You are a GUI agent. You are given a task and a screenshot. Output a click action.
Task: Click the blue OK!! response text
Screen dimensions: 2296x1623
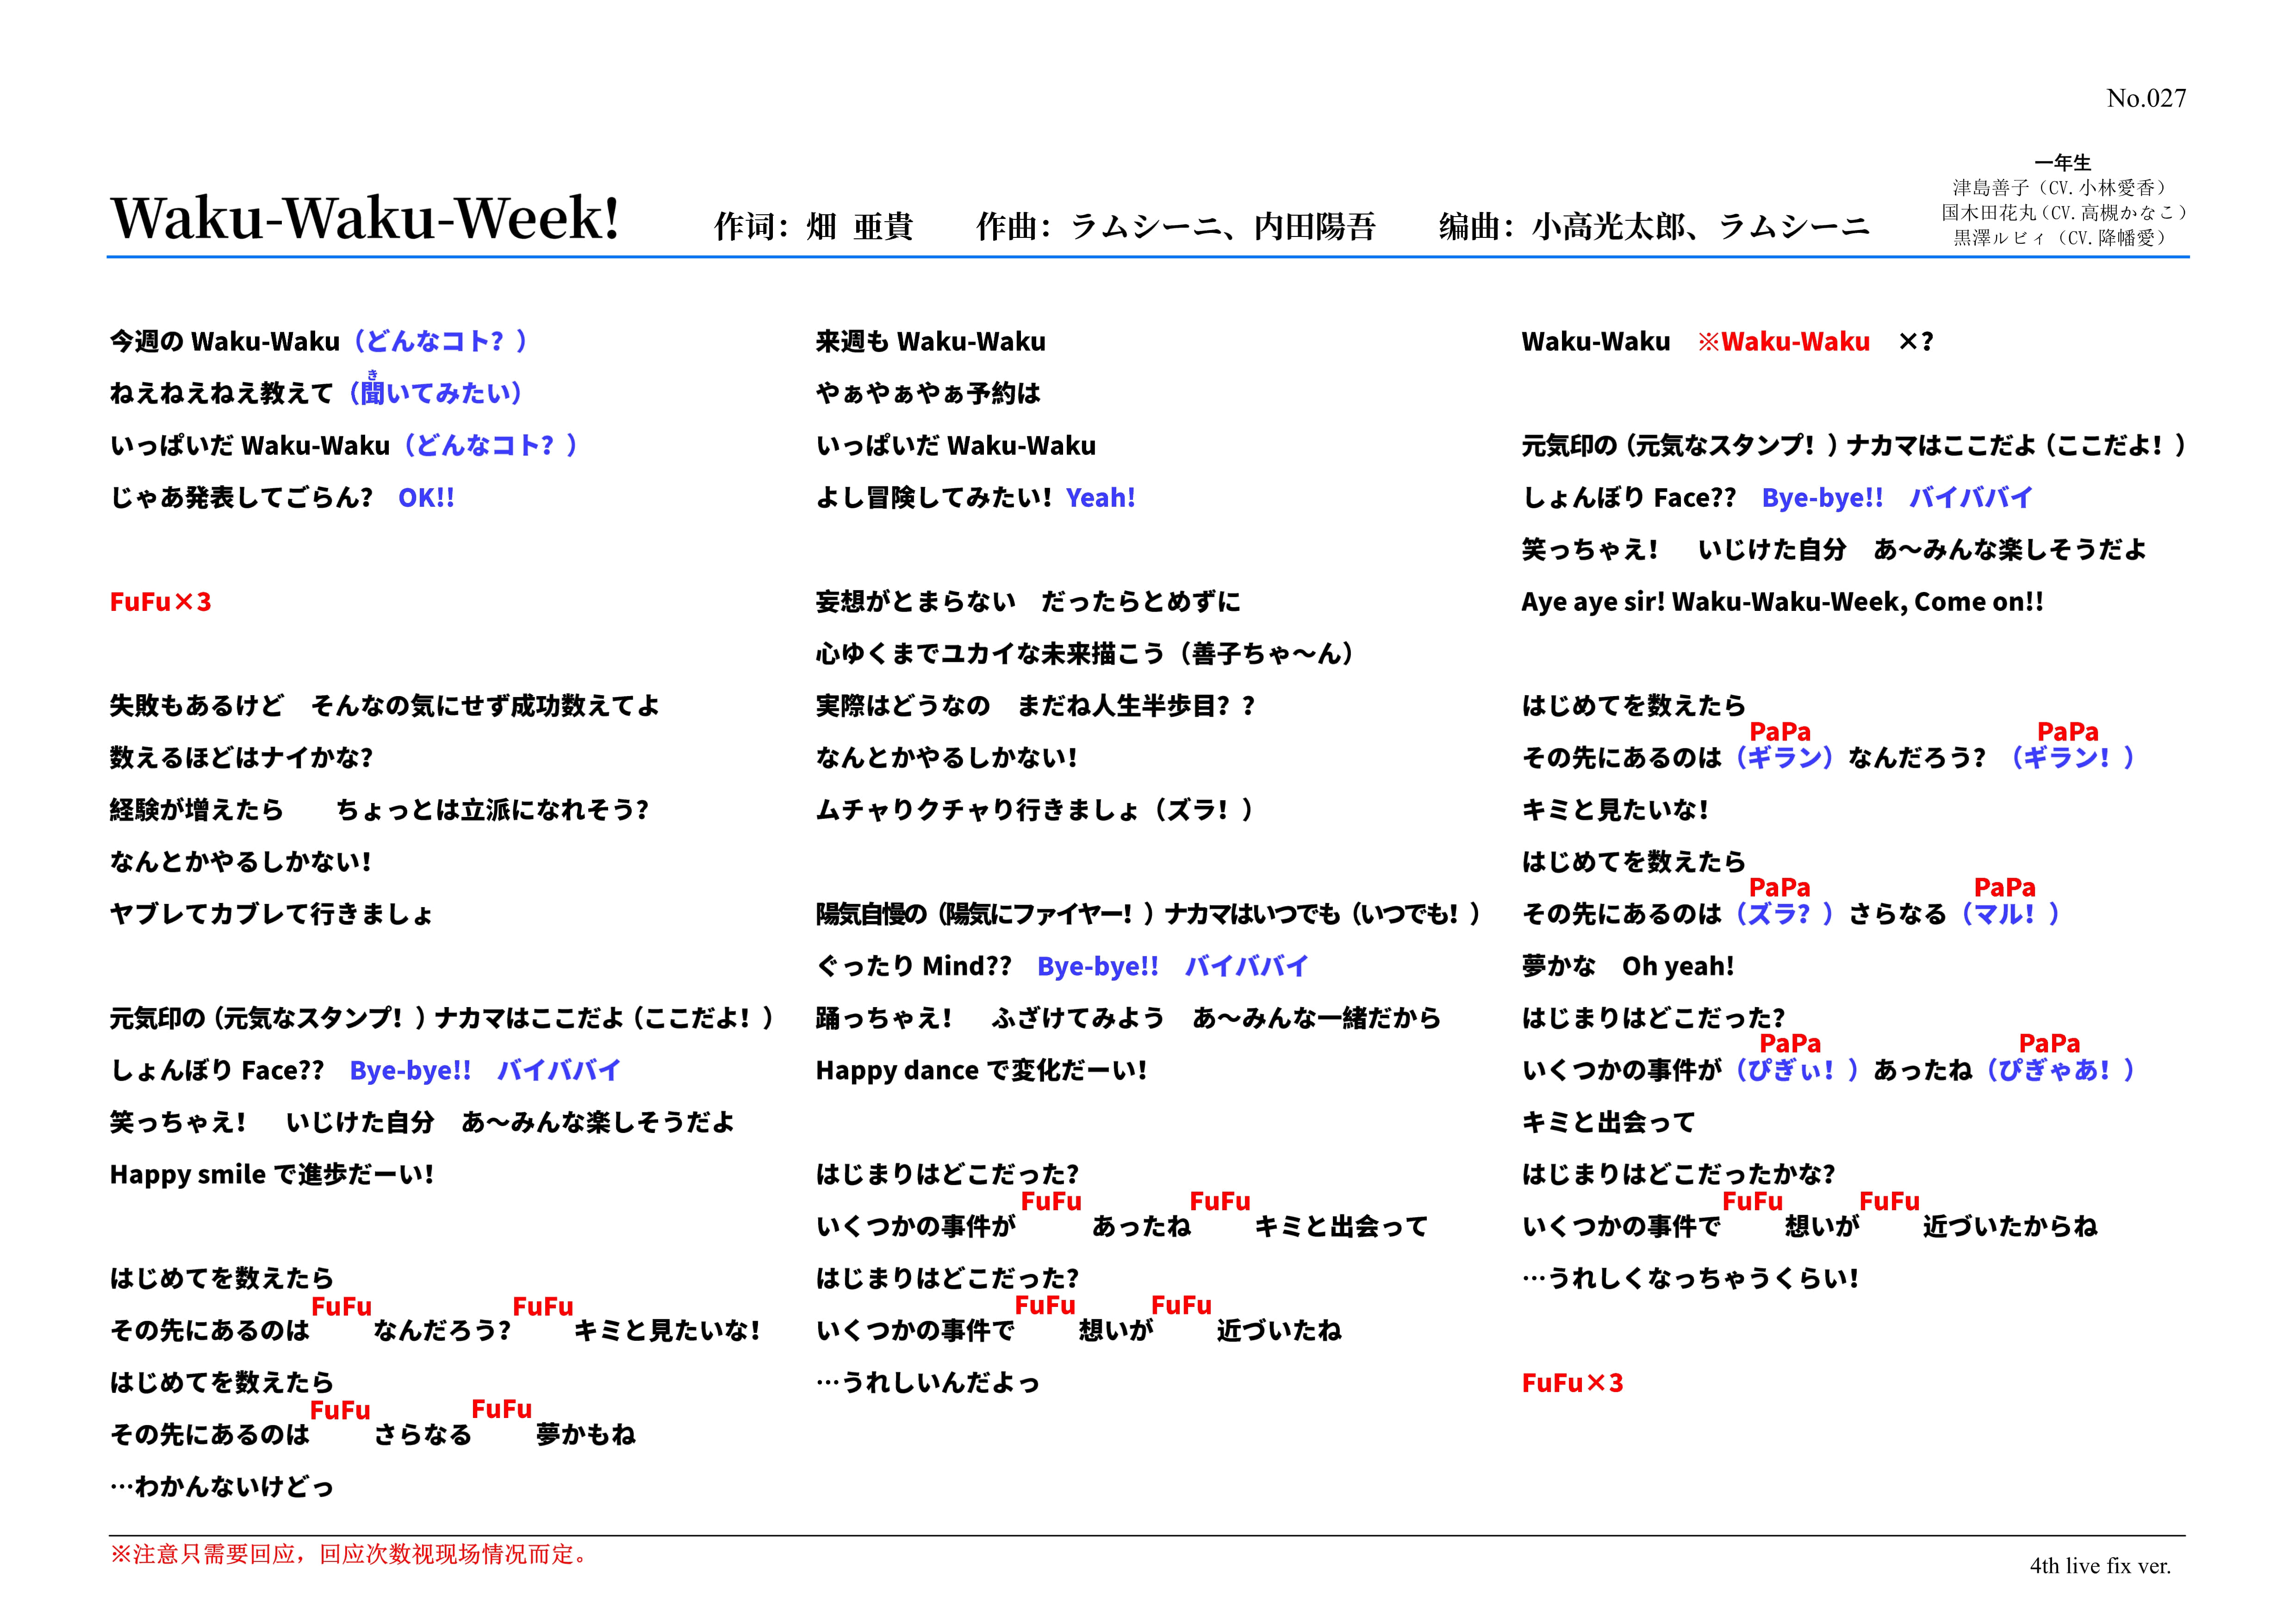click(x=426, y=498)
